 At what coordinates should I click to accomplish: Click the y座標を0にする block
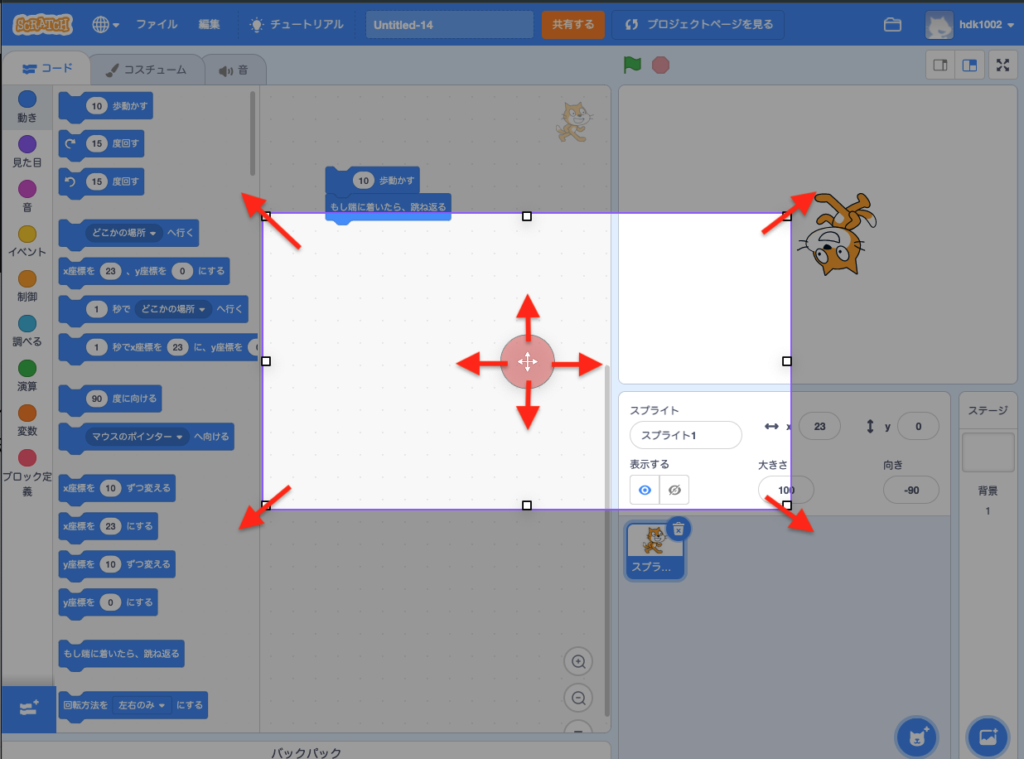pos(108,603)
